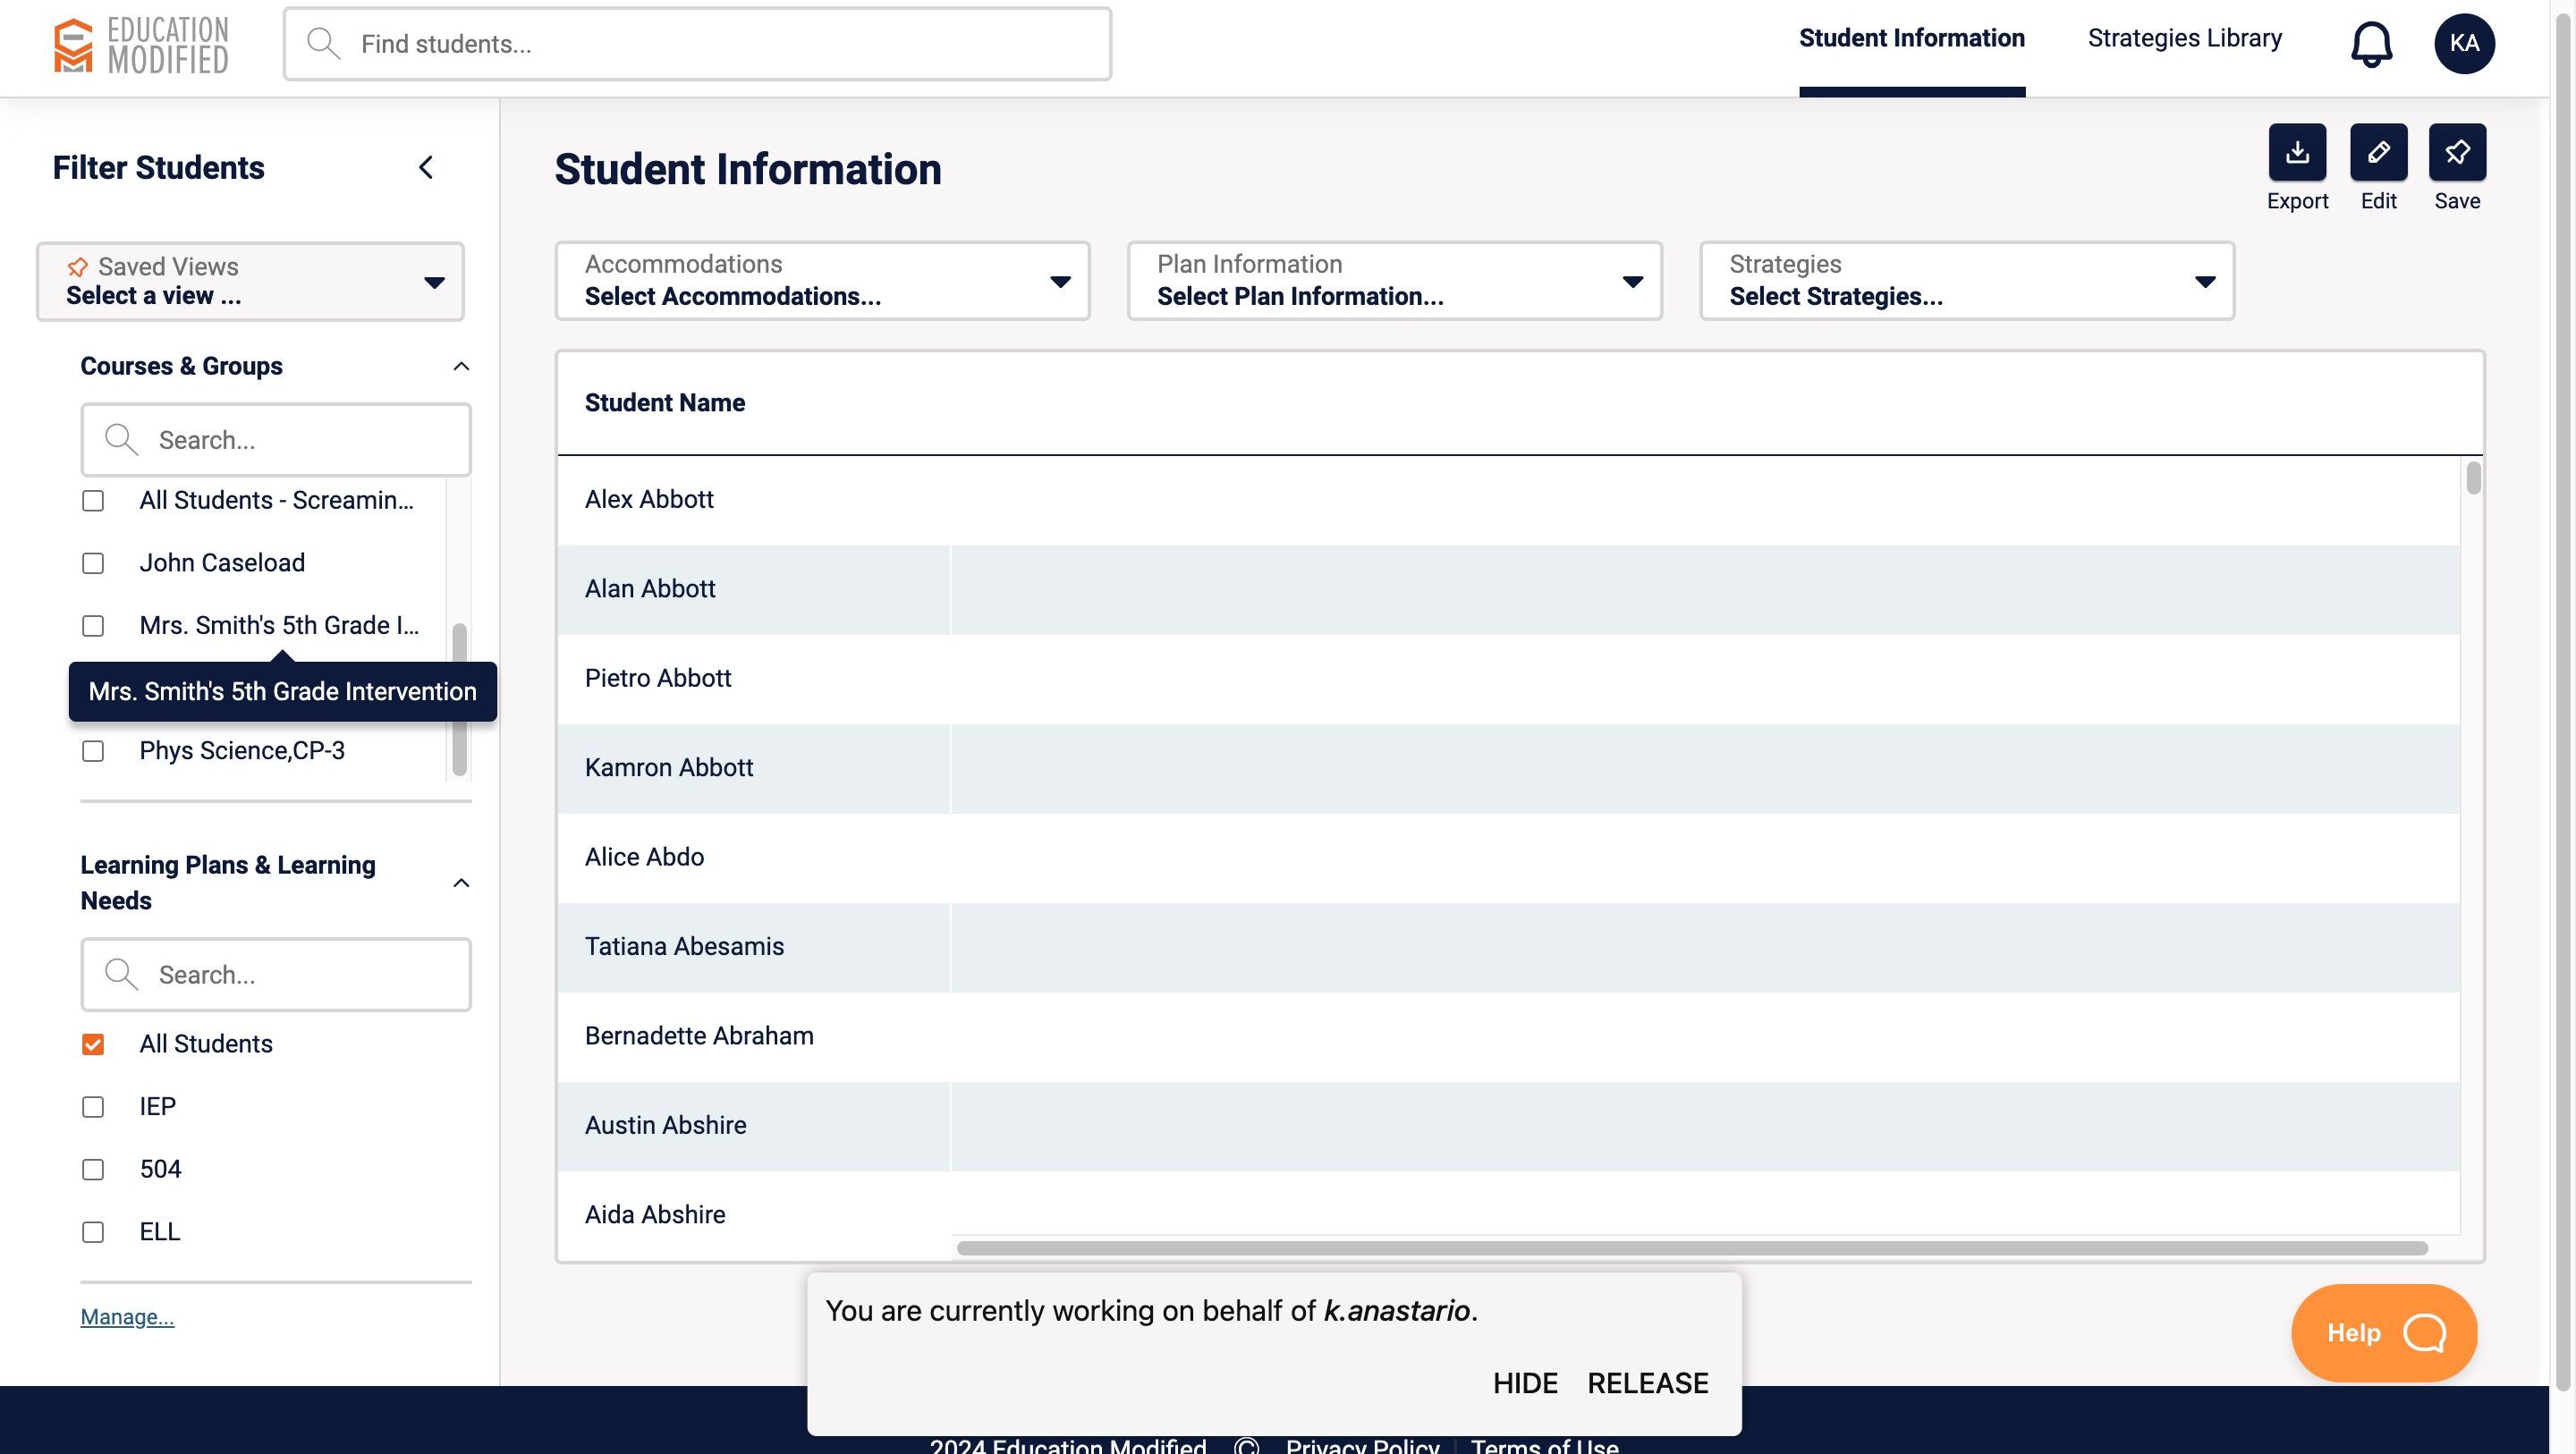Click the Find students search field
This screenshot has width=2576, height=1454.
point(697,44)
